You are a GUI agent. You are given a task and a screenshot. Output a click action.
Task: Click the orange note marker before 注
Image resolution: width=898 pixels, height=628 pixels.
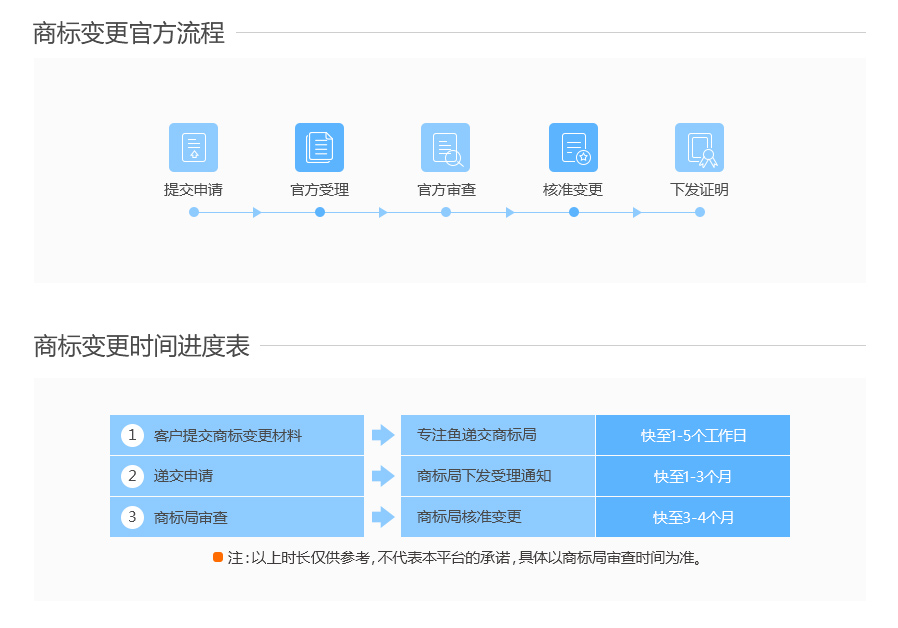tap(218, 557)
